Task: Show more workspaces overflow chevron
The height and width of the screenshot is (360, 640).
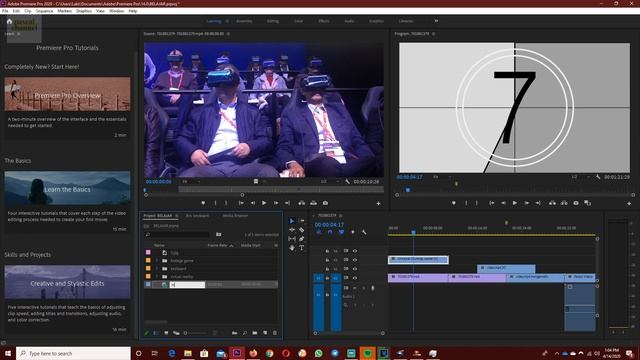Action: pyautogui.click(x=436, y=21)
